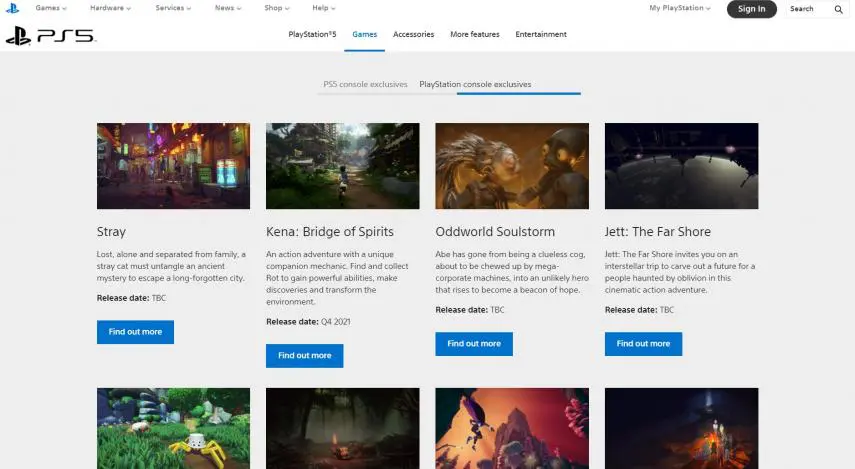
Task: Open the dark campfire game thumbnail in second row
Action: click(x=682, y=429)
